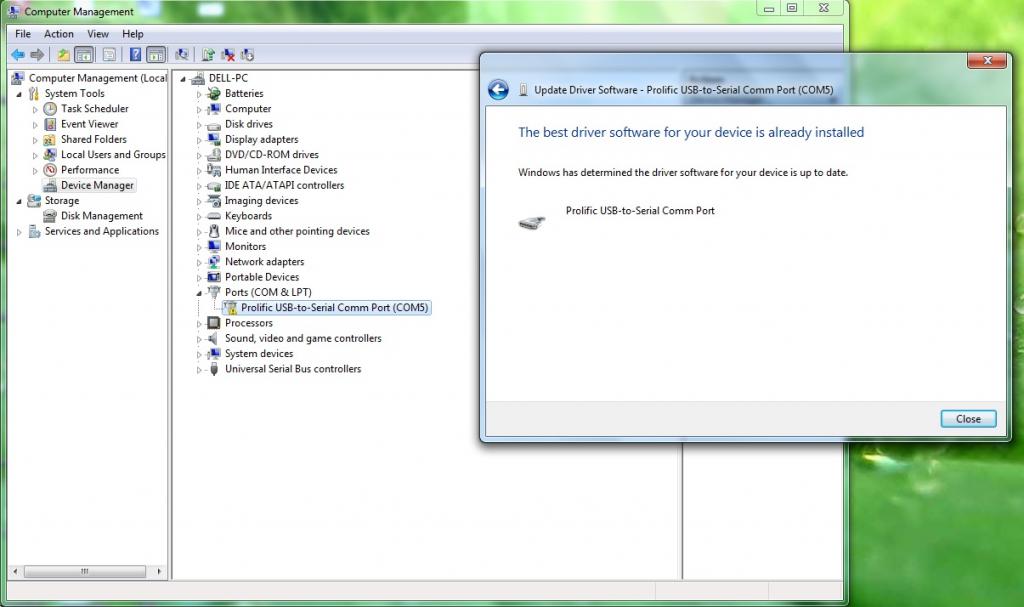Select Computer Management (Local) root
1024x607 pixels.
98,78
